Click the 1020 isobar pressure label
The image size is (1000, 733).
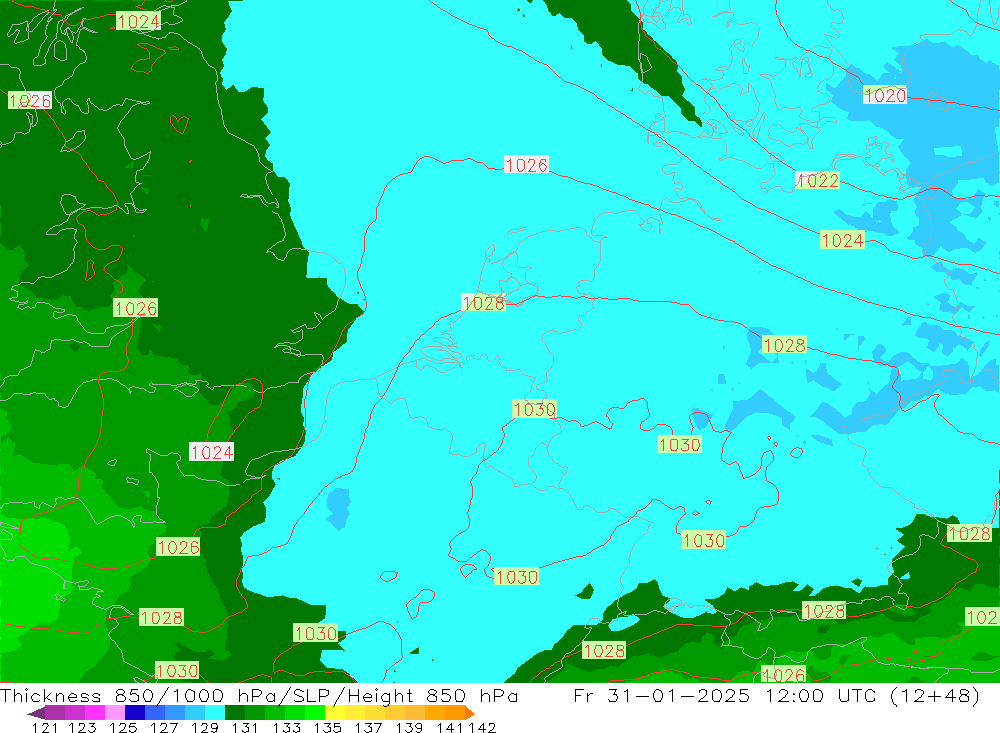[885, 96]
